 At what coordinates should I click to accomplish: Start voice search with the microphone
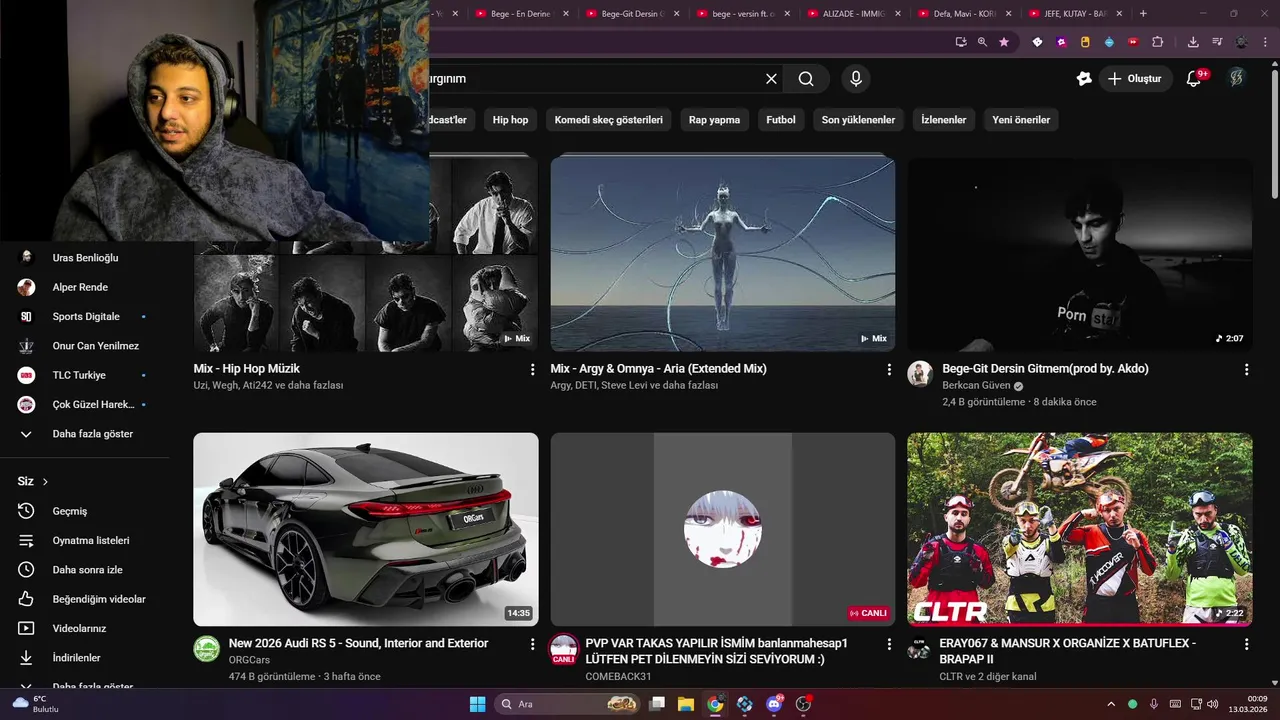click(x=855, y=79)
